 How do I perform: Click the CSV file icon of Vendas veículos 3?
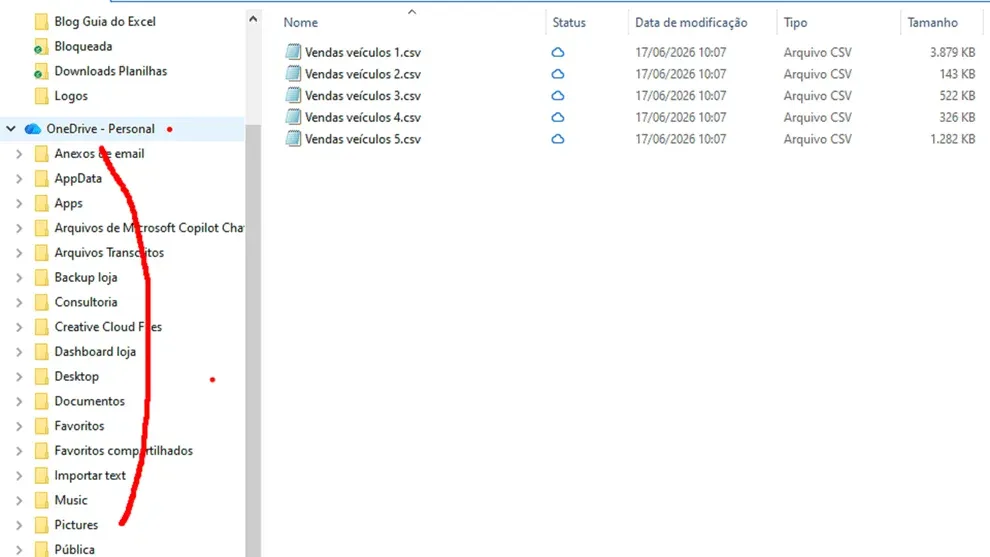click(x=293, y=95)
